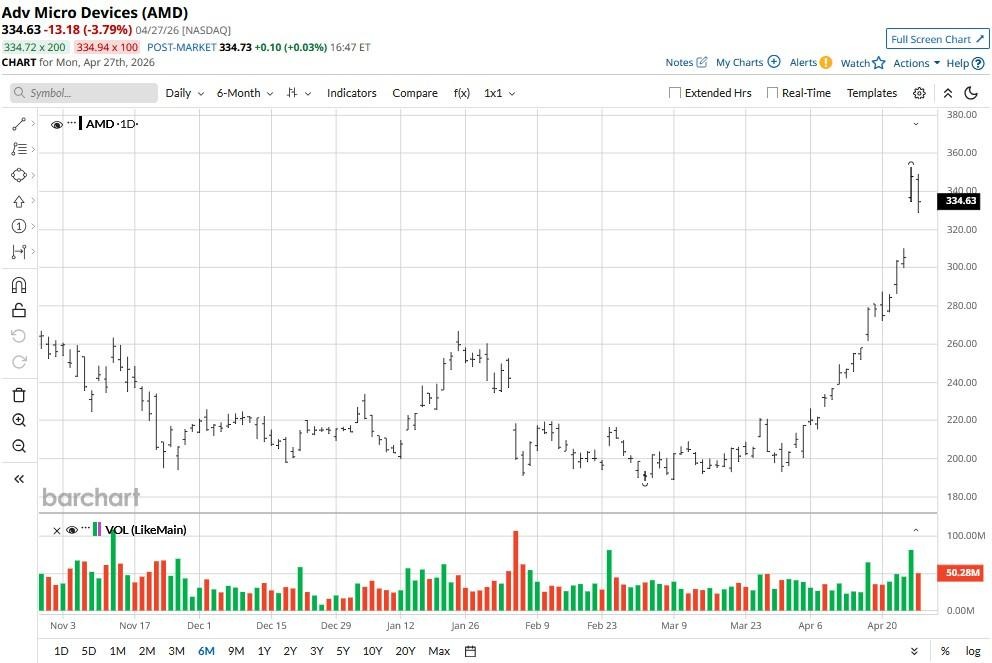Viewport: 992px width, 663px height.
Task: Zoom in using the plus magnifier icon
Action: (18, 421)
